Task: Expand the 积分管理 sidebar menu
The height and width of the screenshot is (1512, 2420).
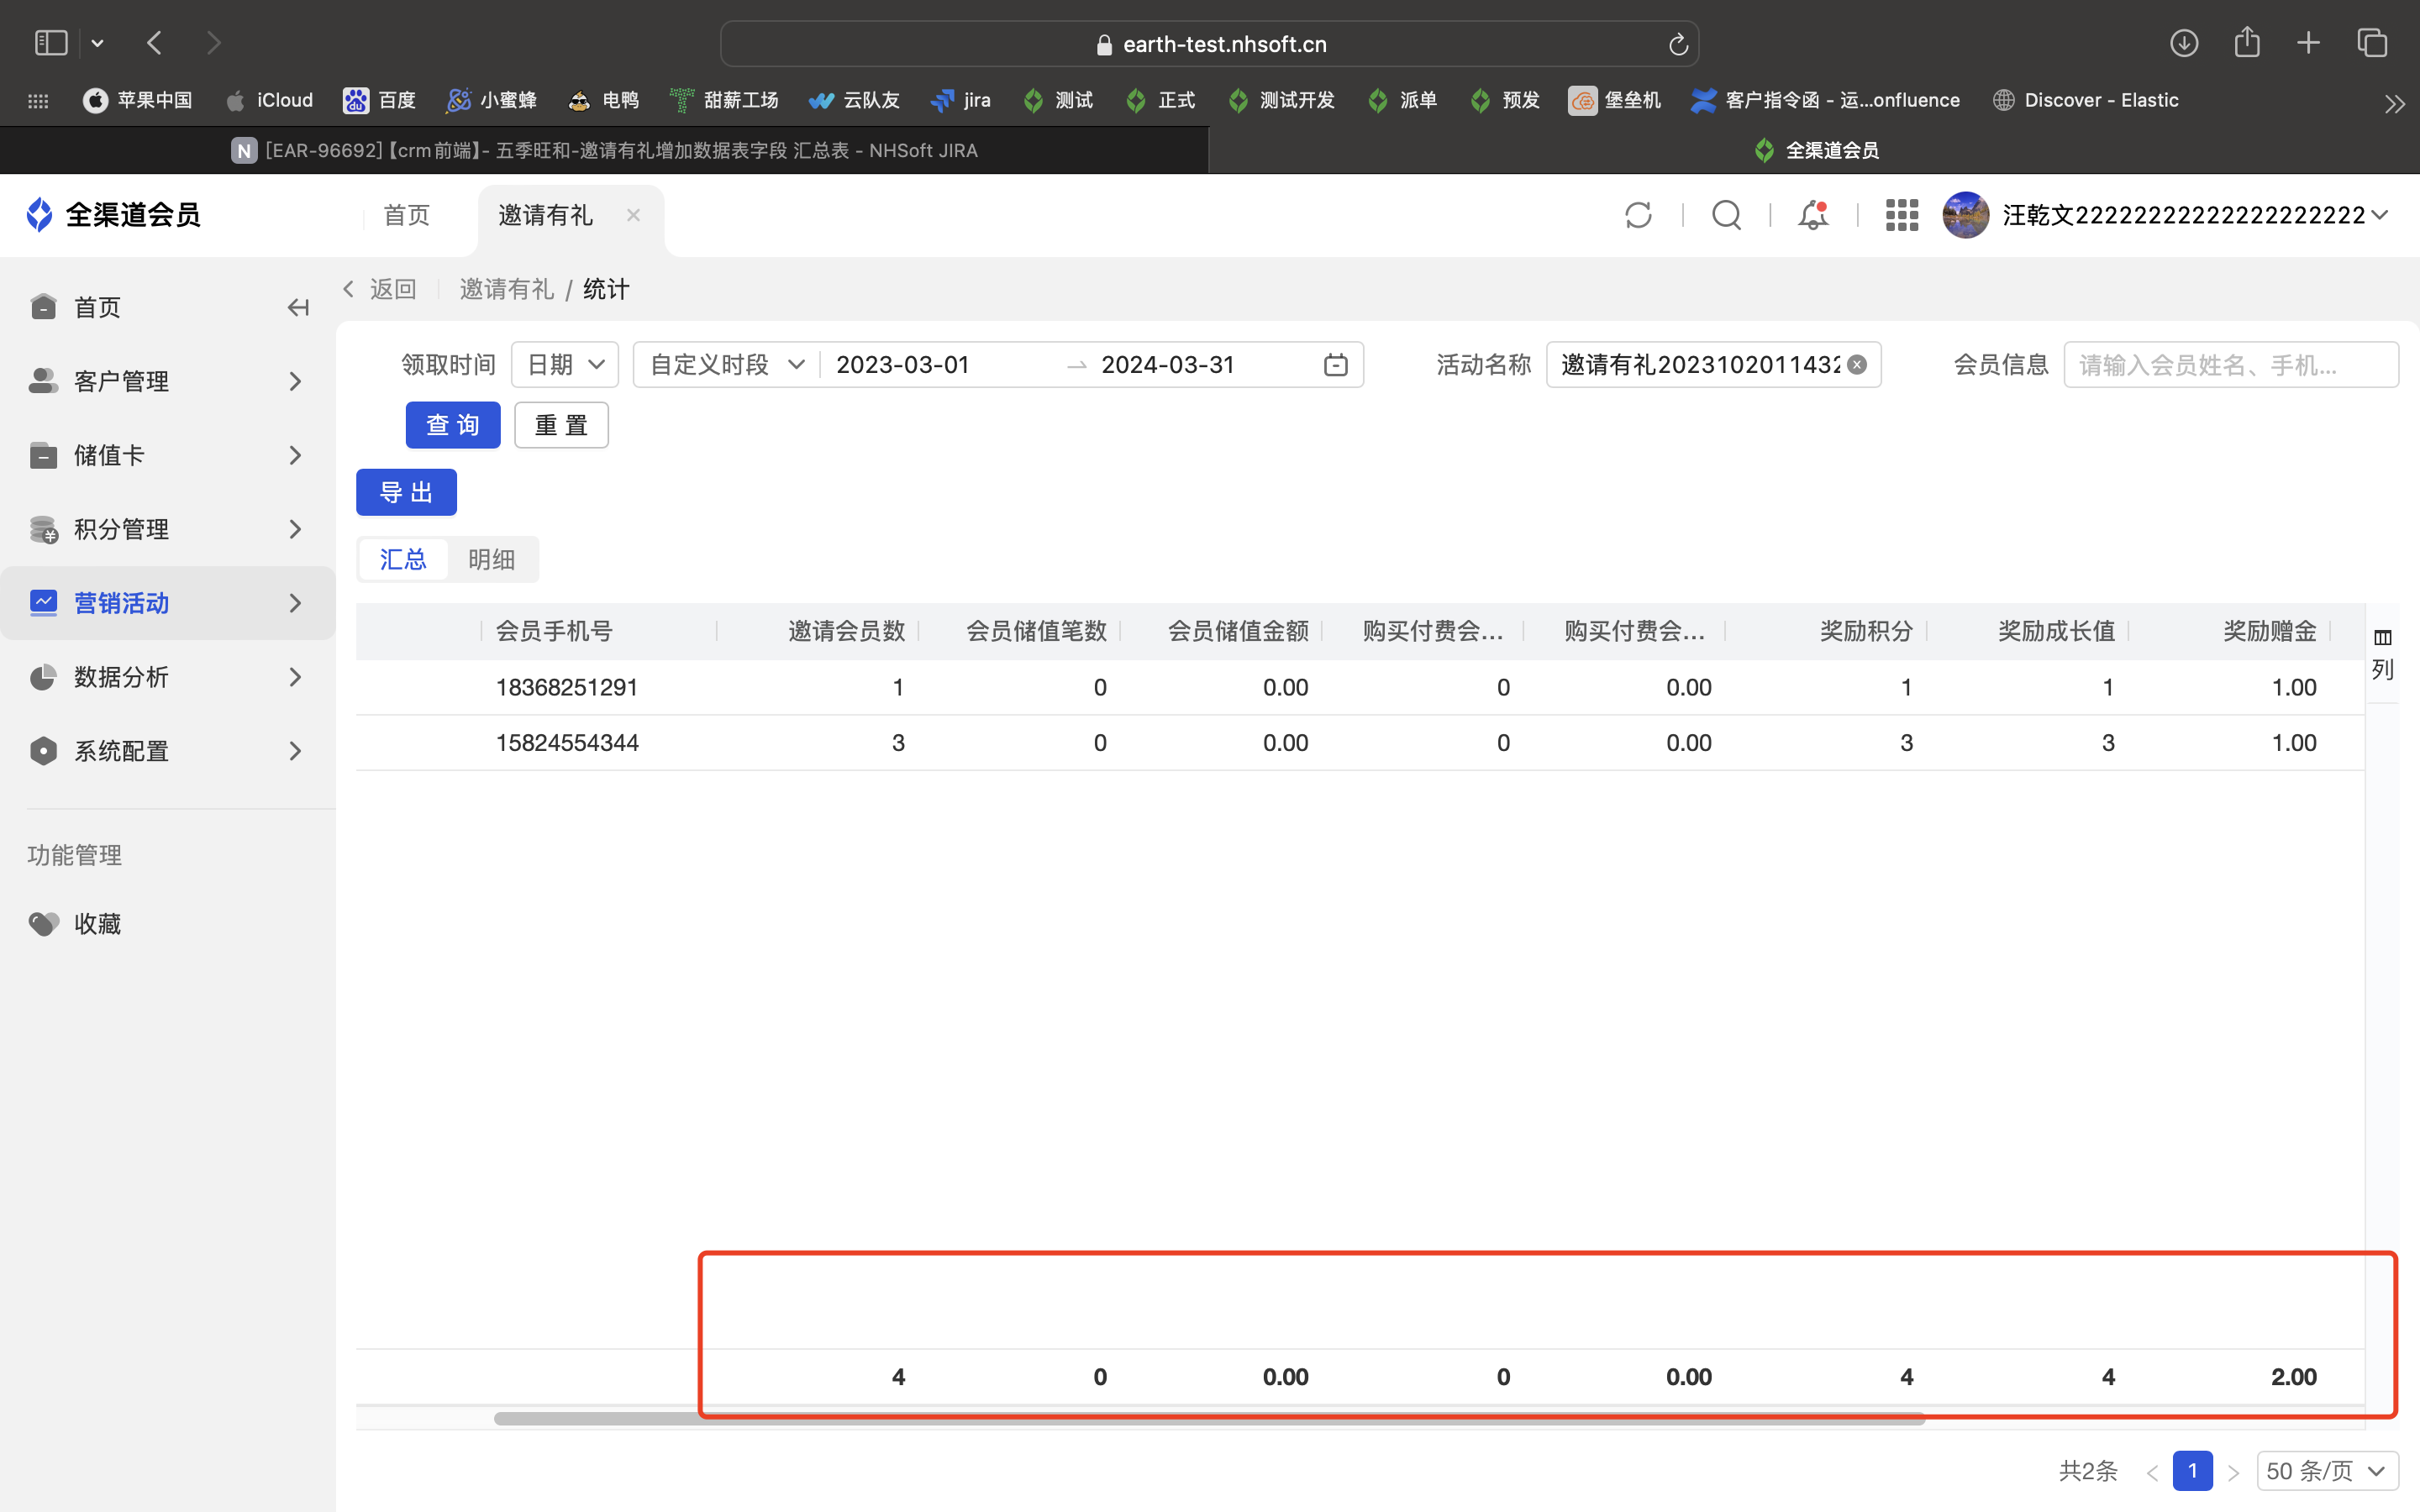Action: click(168, 529)
